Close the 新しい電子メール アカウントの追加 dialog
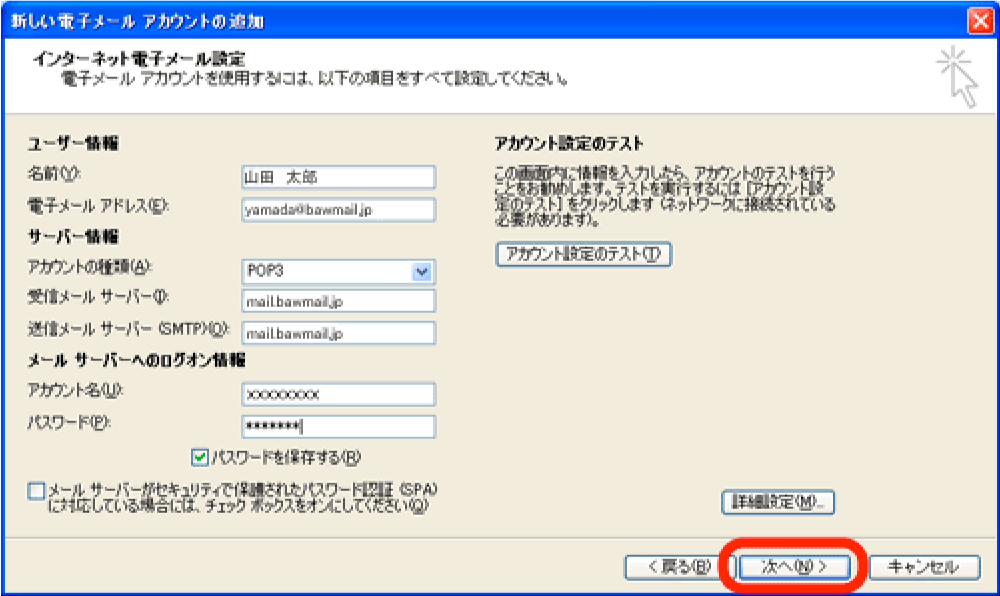1000x596 pixels. pos(980,21)
